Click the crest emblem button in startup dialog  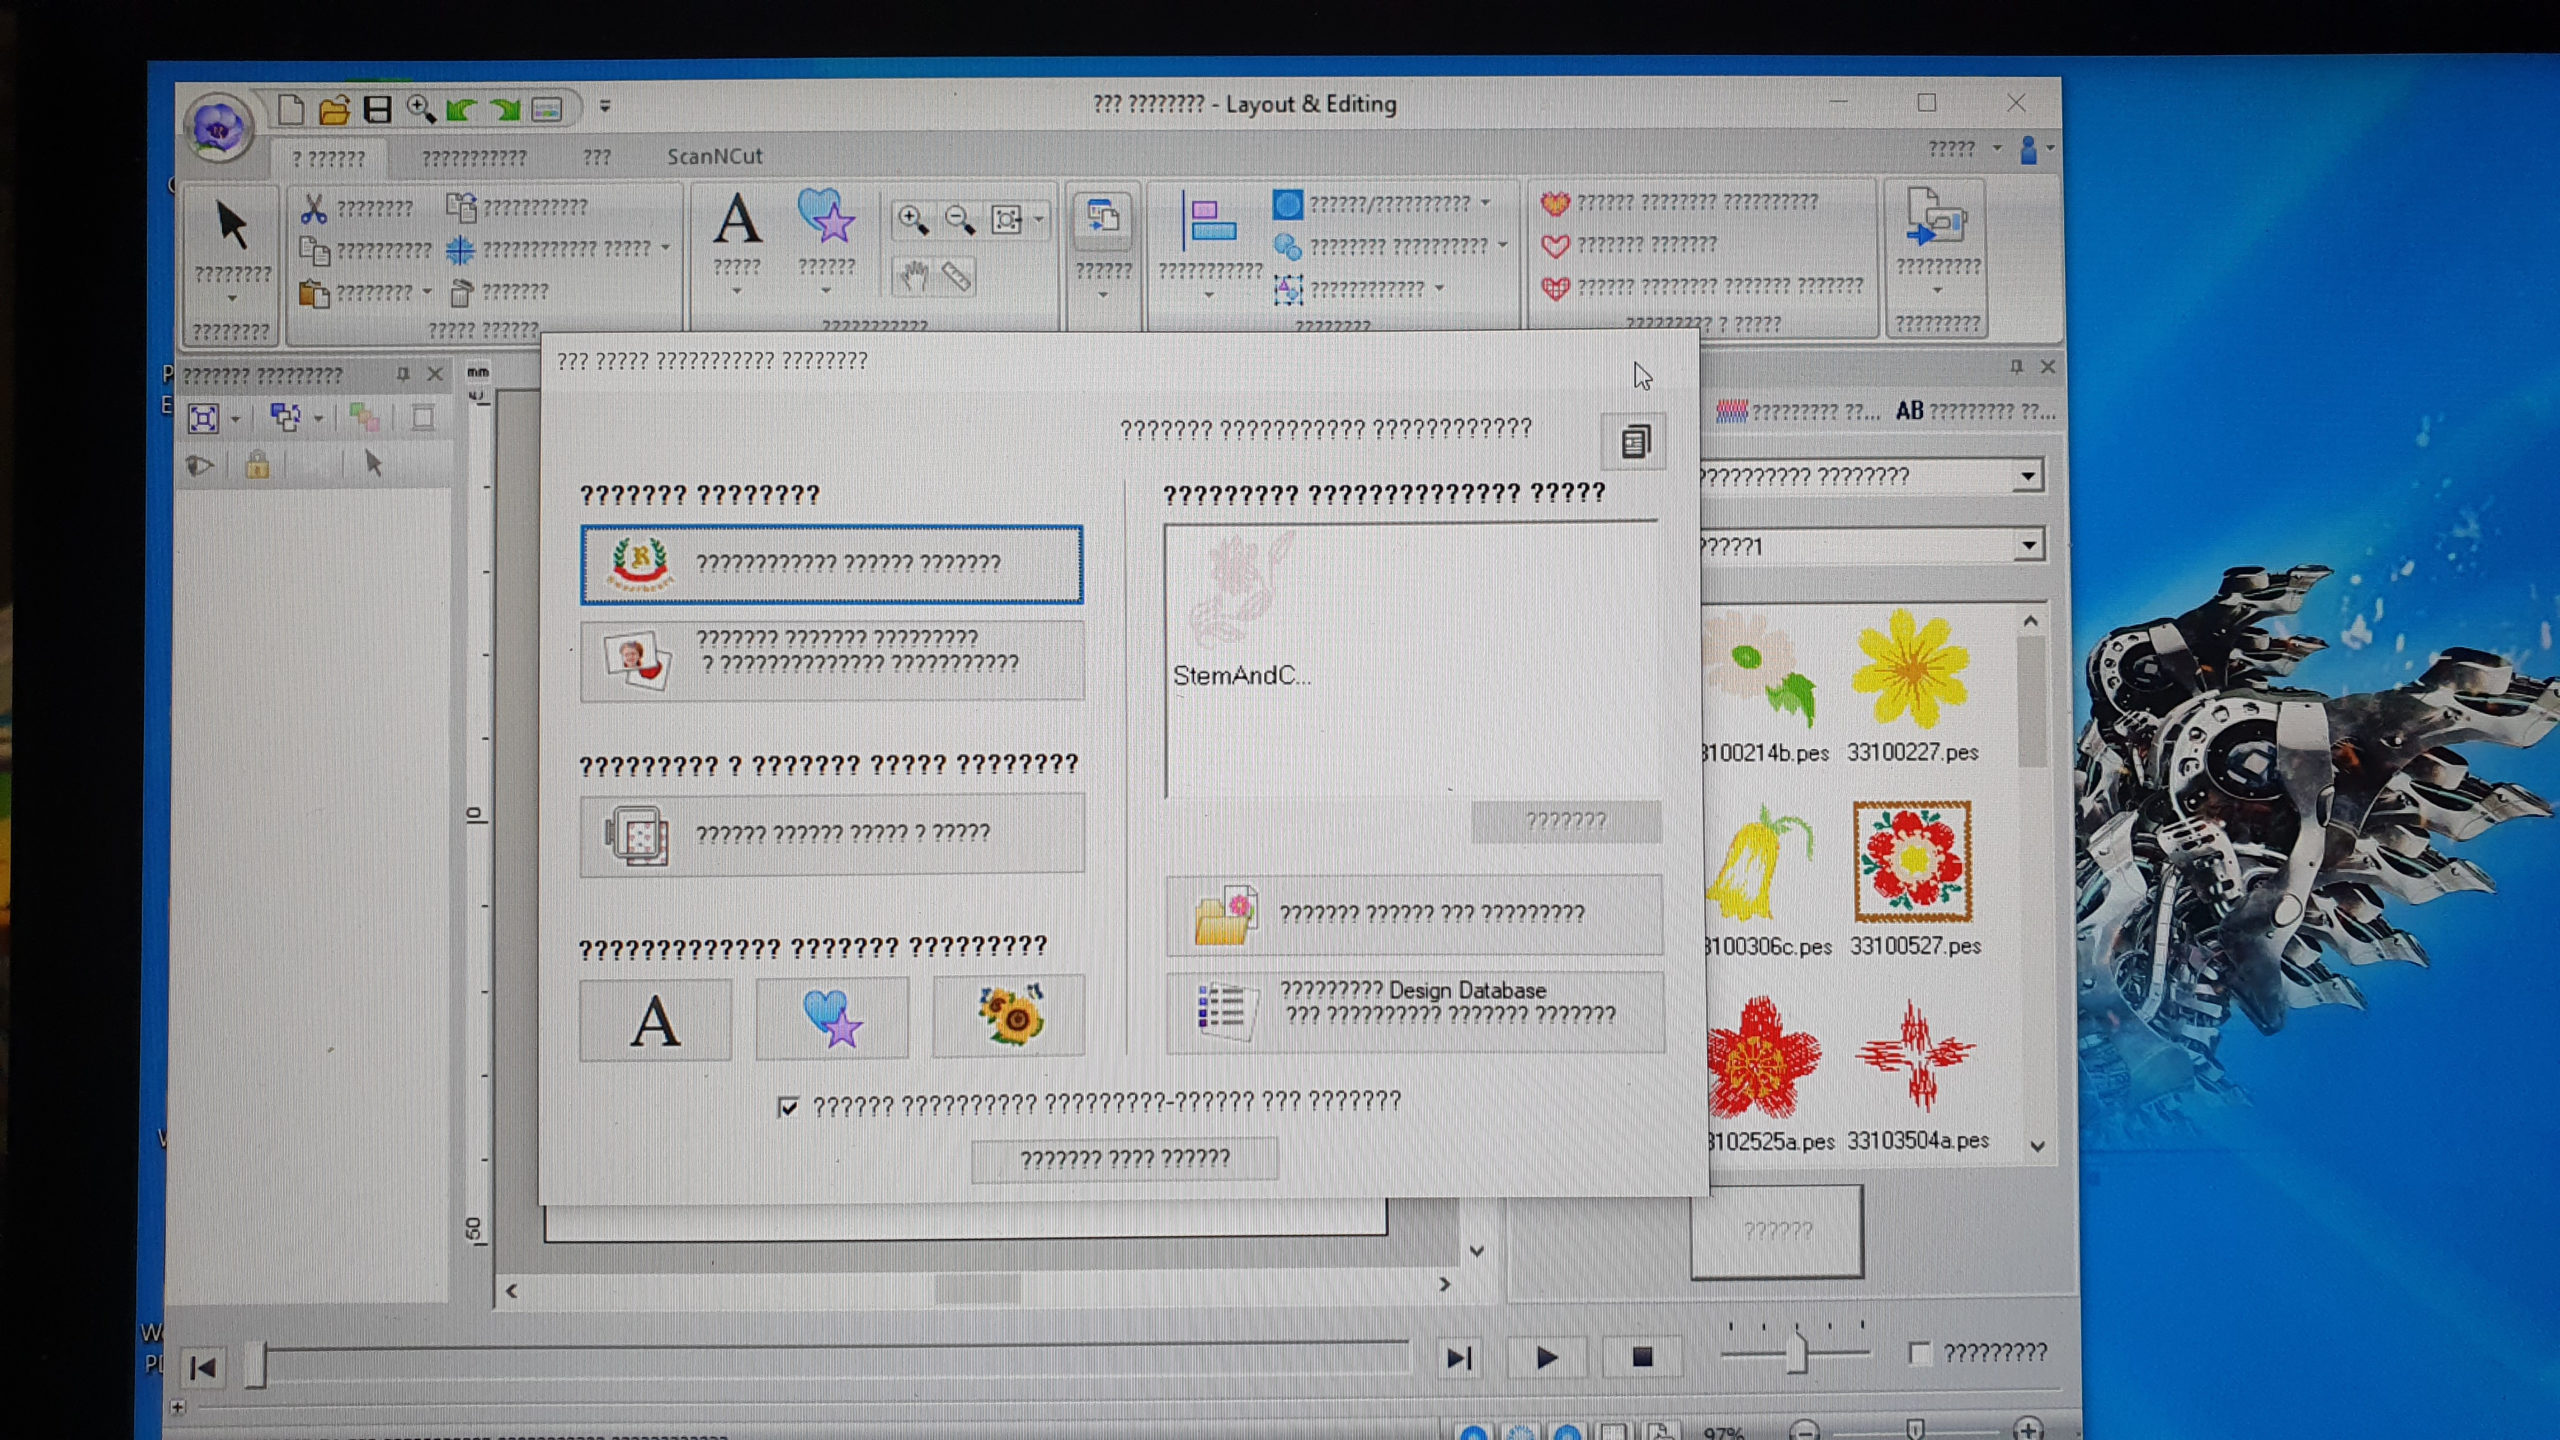pyautogui.click(x=832, y=565)
